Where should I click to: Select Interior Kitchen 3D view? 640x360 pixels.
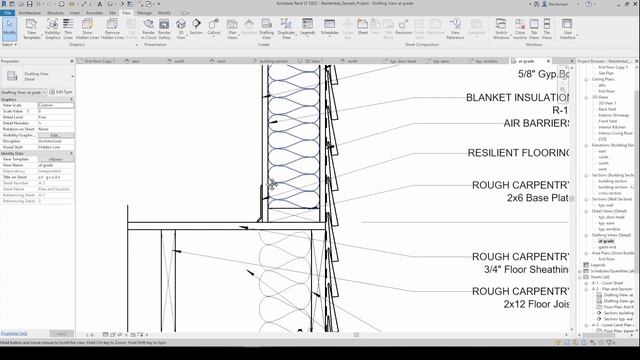click(x=612, y=127)
